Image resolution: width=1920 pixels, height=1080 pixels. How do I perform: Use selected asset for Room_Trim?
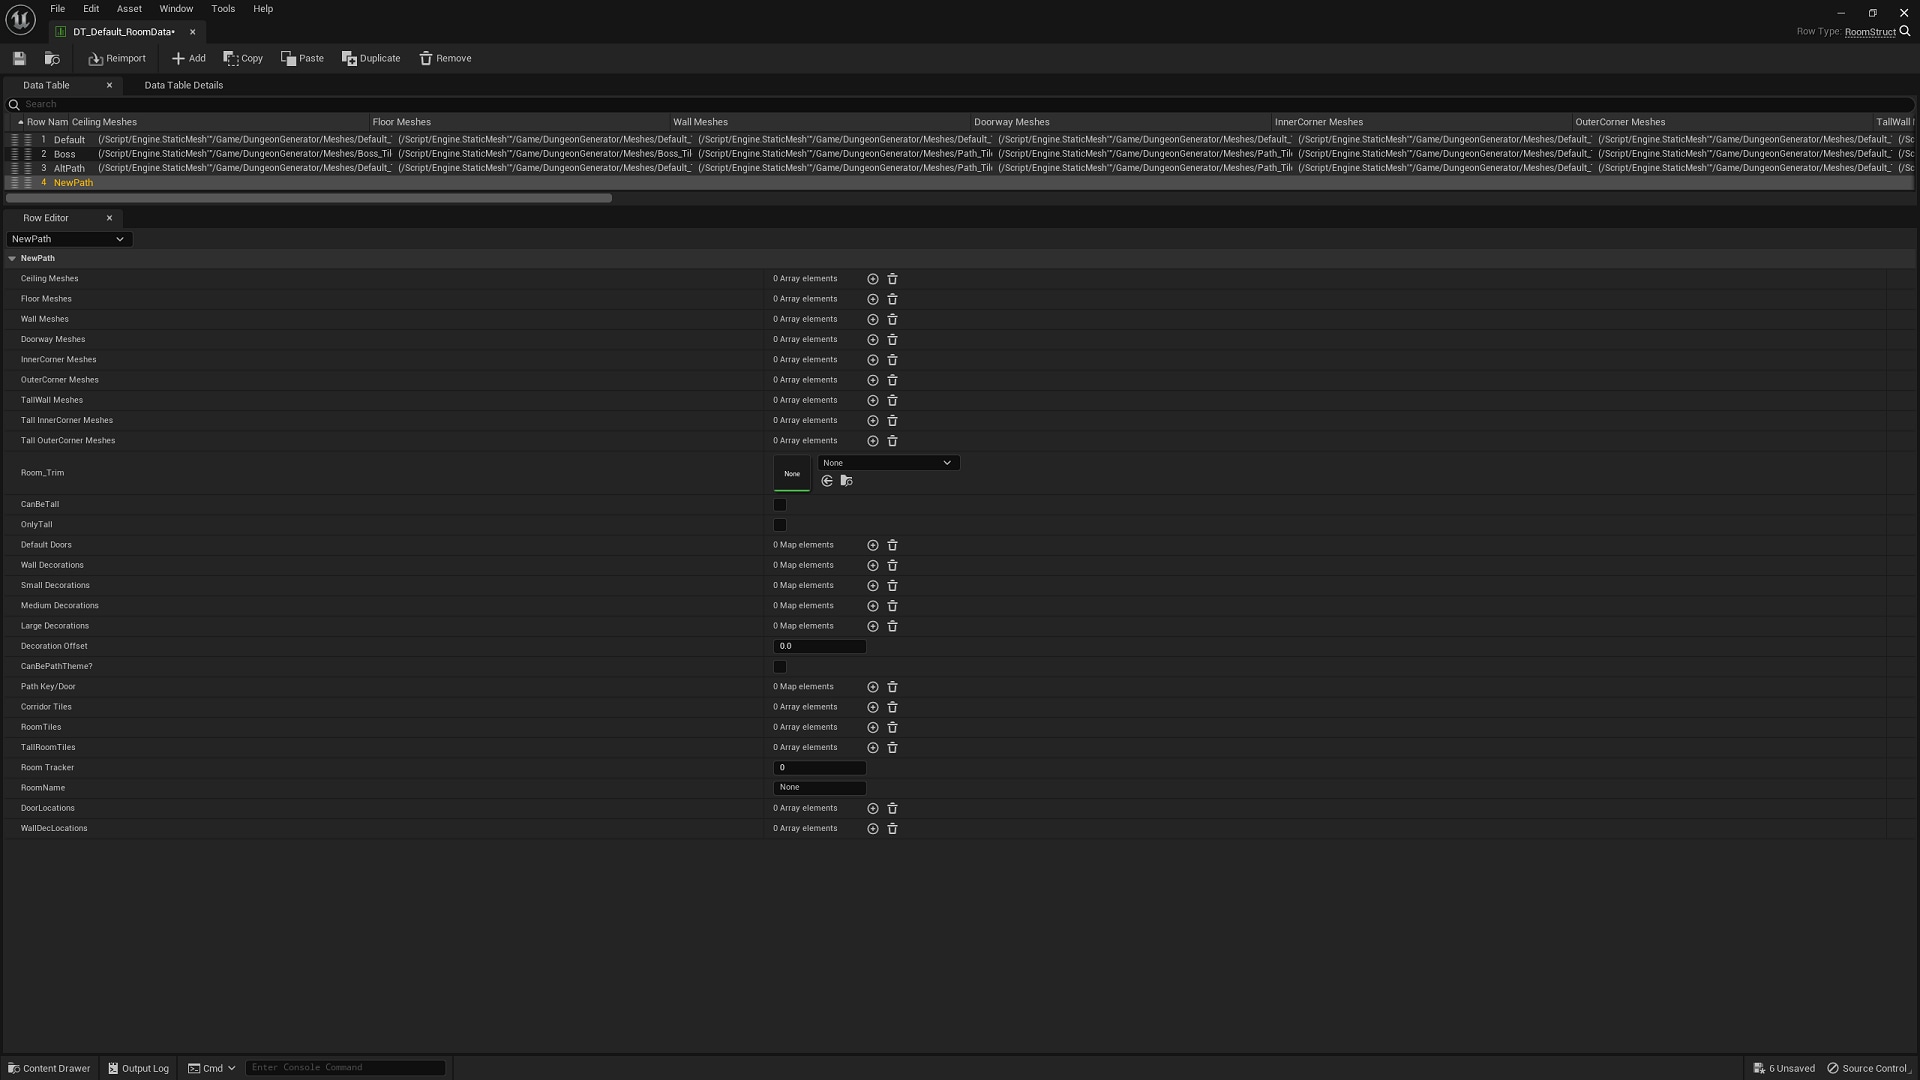click(x=826, y=481)
